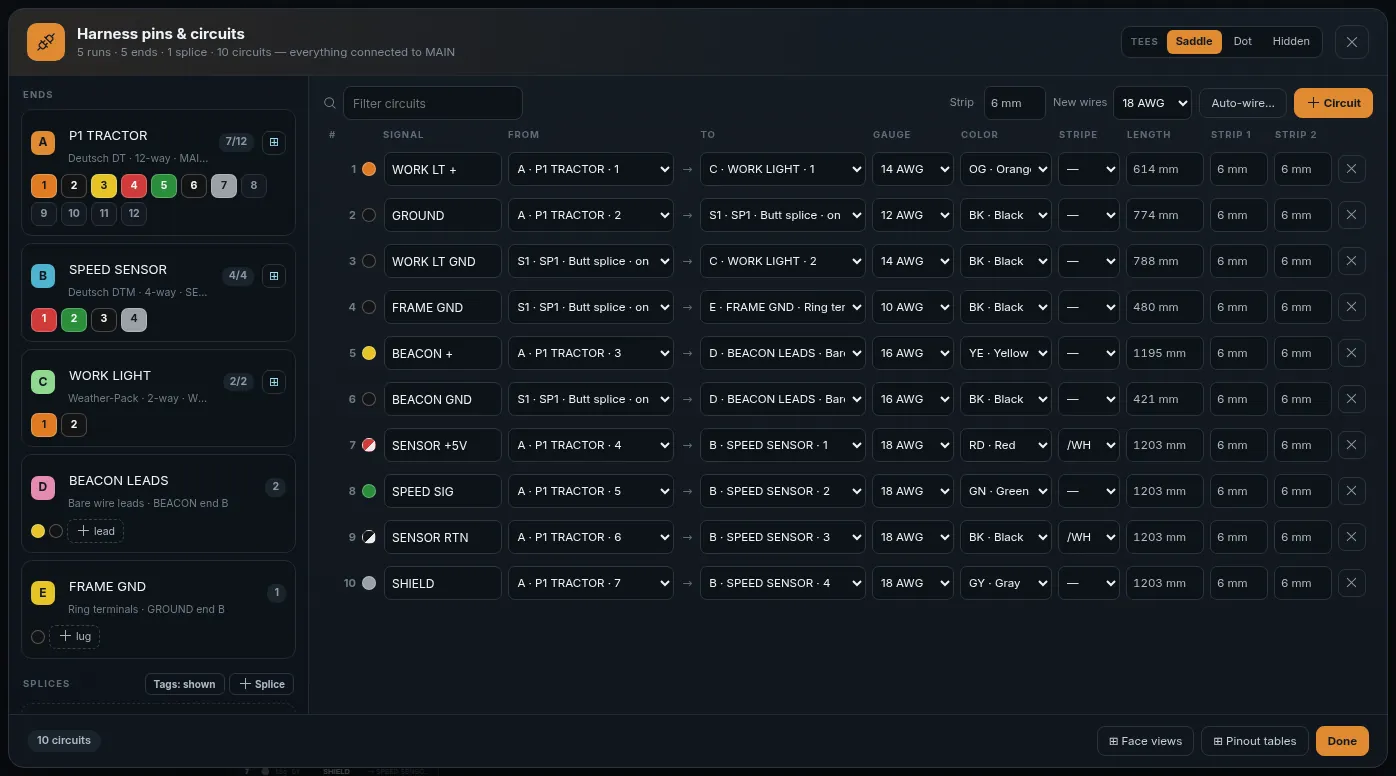Select pin 2 on WORK LIGHT
Image resolution: width=1396 pixels, height=776 pixels.
74,425
